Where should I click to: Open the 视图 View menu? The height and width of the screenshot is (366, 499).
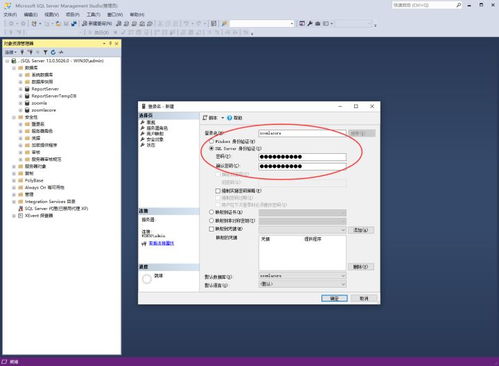tap(52, 15)
